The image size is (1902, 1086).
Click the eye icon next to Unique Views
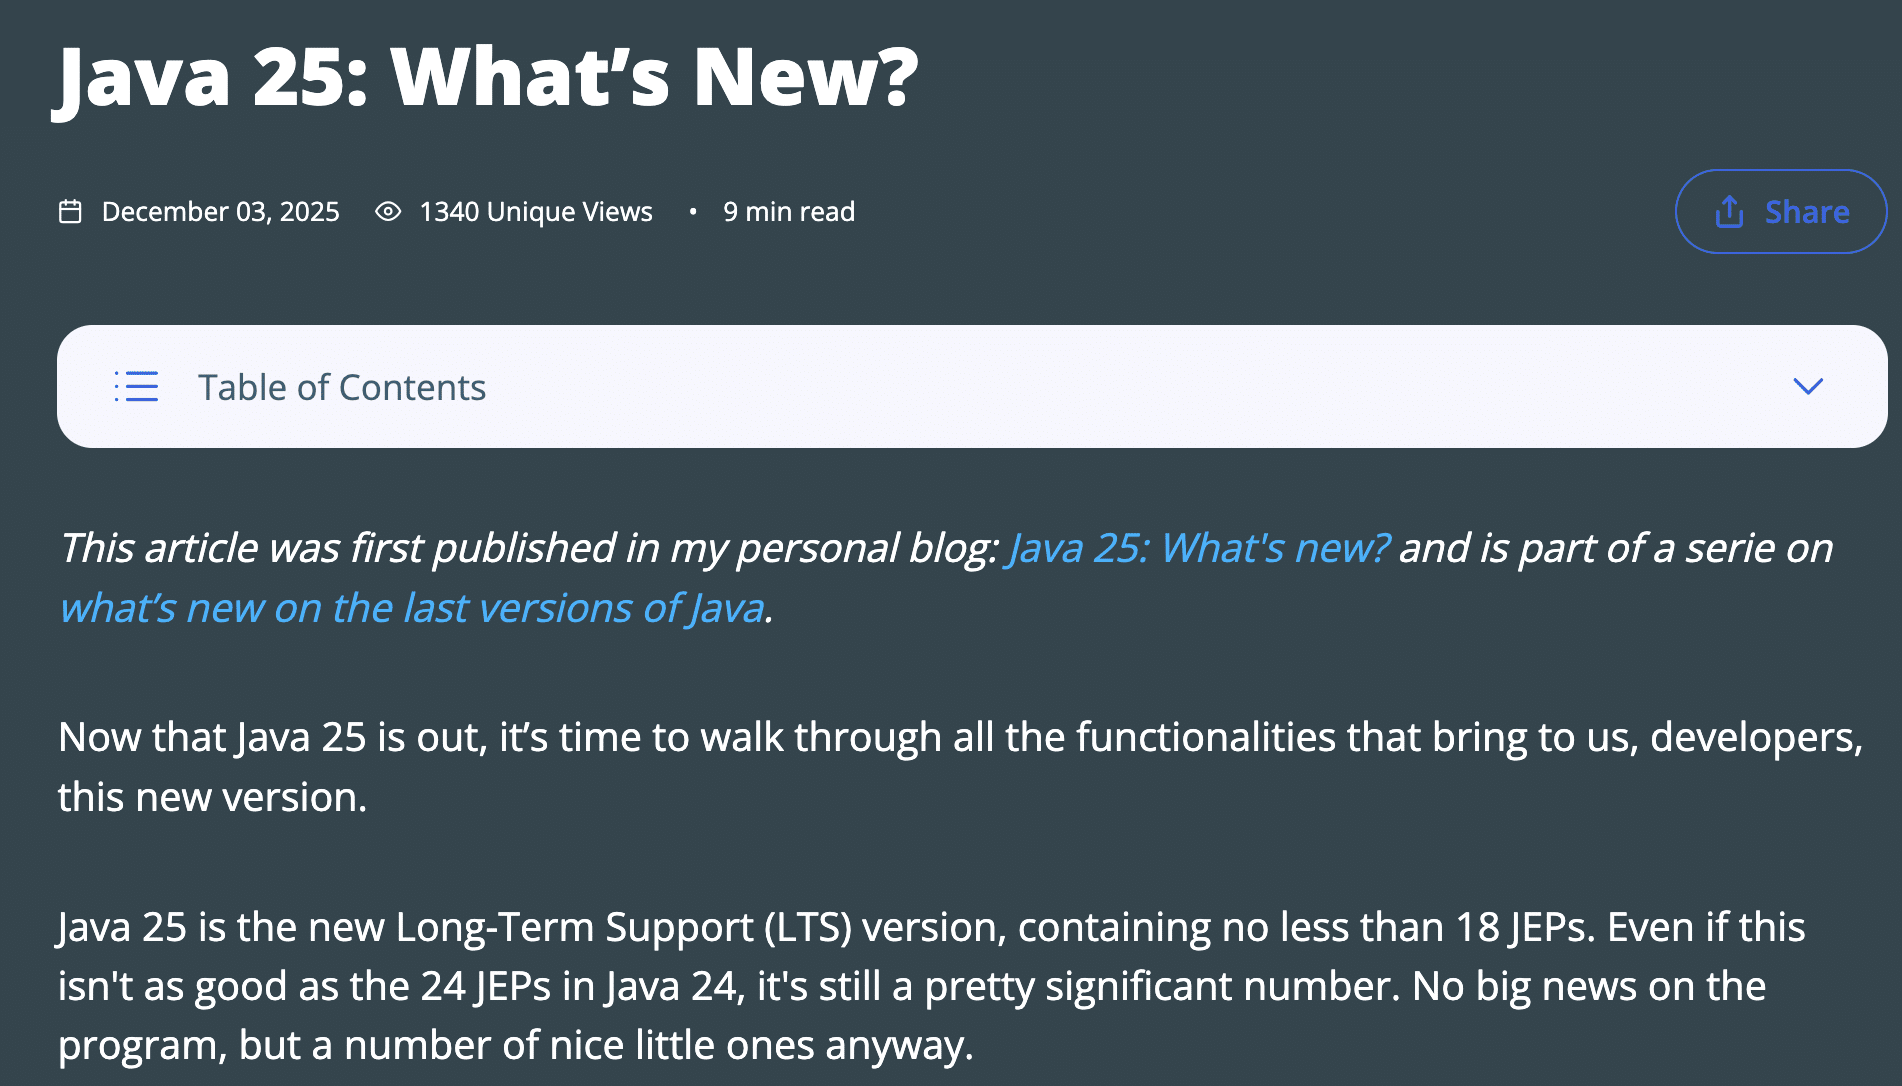click(388, 212)
